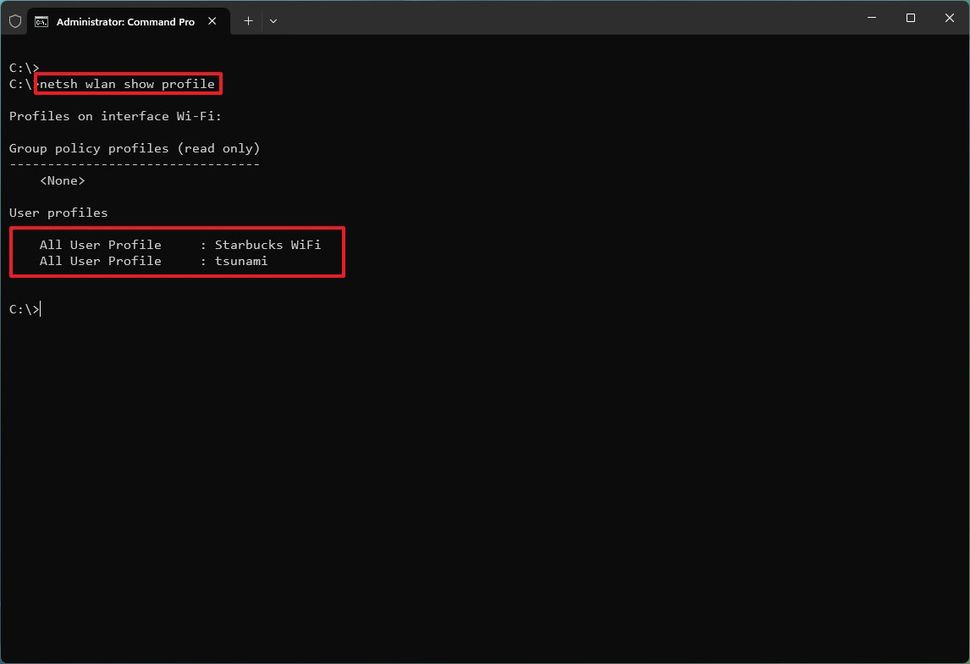Viewport: 970px width, 664px height.
Task: Click the minimize window icon
Action: point(871,18)
